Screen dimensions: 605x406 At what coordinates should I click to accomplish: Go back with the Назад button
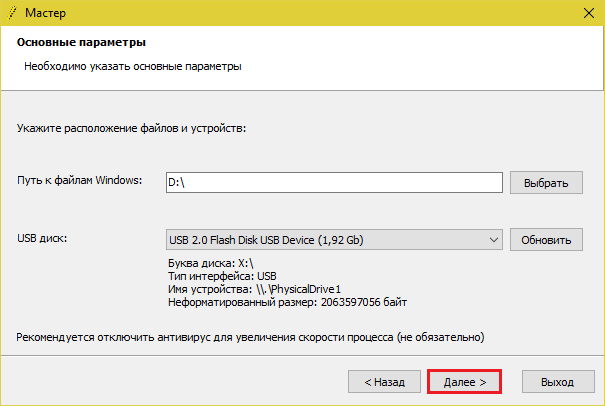click(383, 382)
